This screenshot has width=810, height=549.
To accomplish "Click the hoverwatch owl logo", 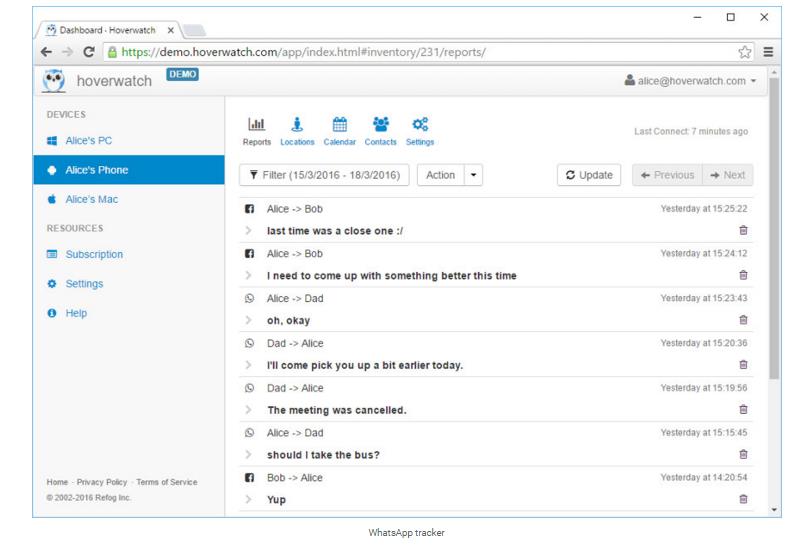I will point(54,81).
